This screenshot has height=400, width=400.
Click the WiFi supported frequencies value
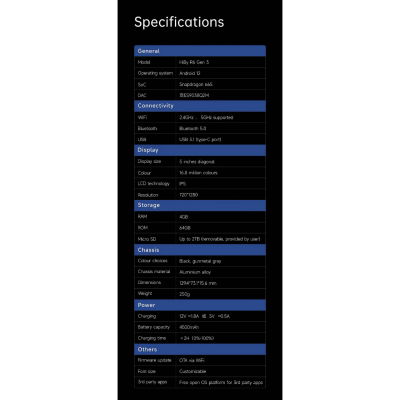(x=206, y=117)
